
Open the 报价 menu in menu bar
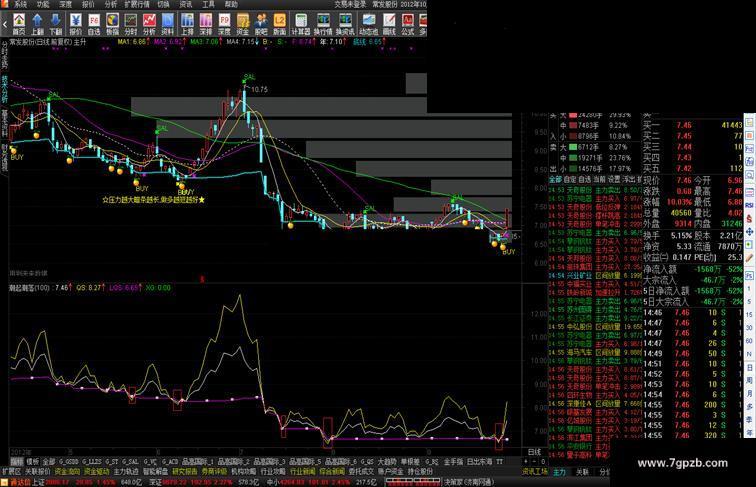[88, 4]
